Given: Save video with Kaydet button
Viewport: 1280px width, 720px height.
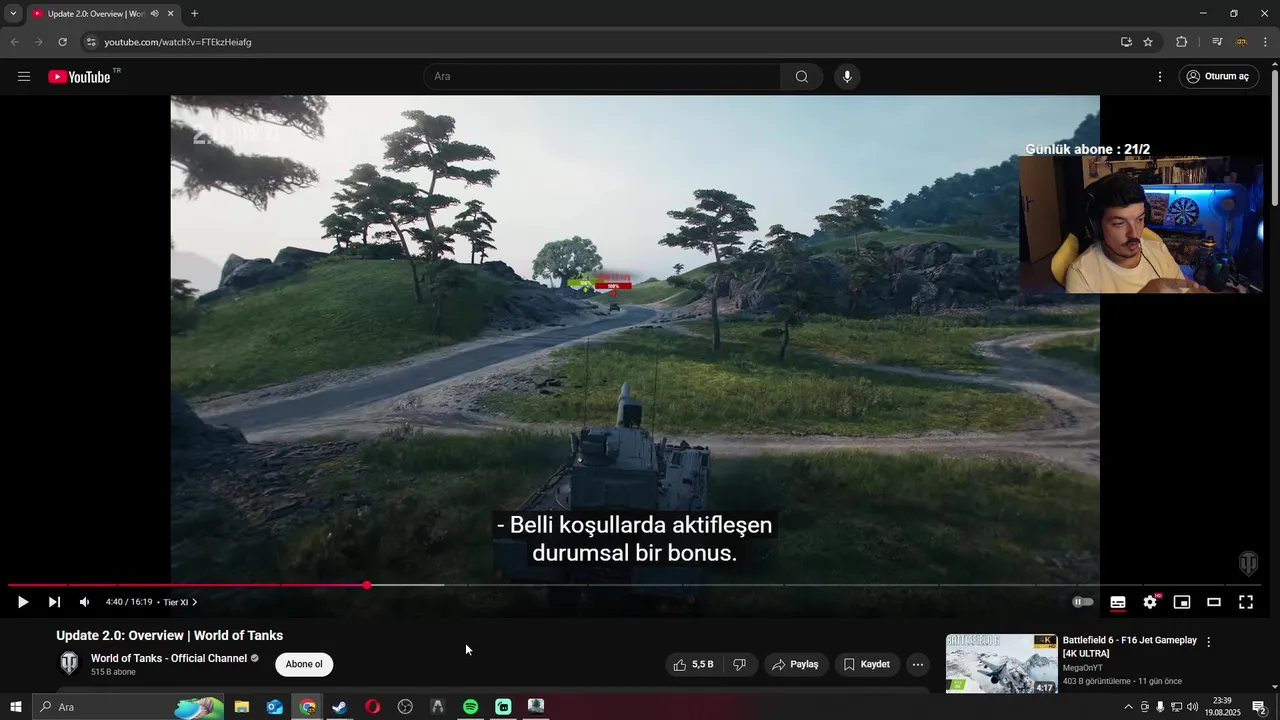Looking at the screenshot, I should coord(866,664).
